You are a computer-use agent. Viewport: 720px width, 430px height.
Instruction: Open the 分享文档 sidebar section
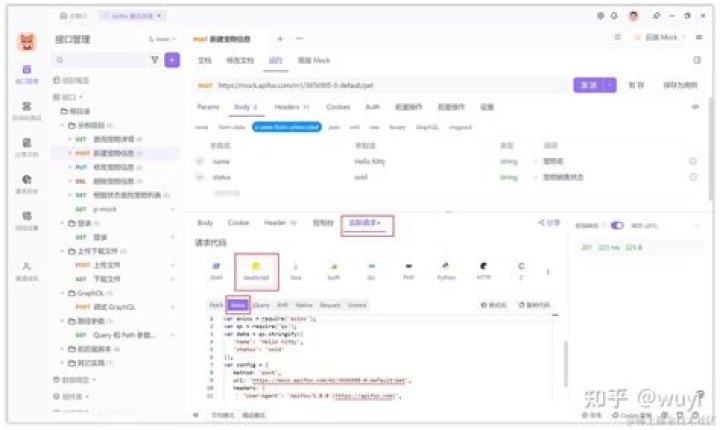coord(27,147)
